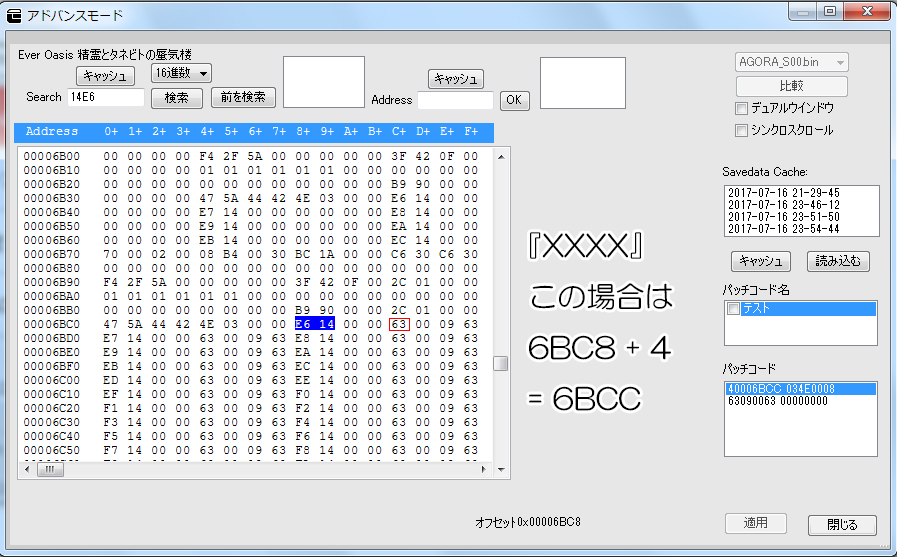Toggle the シンクロスクロール checkbox
The width and height of the screenshot is (897, 557).
[741, 130]
